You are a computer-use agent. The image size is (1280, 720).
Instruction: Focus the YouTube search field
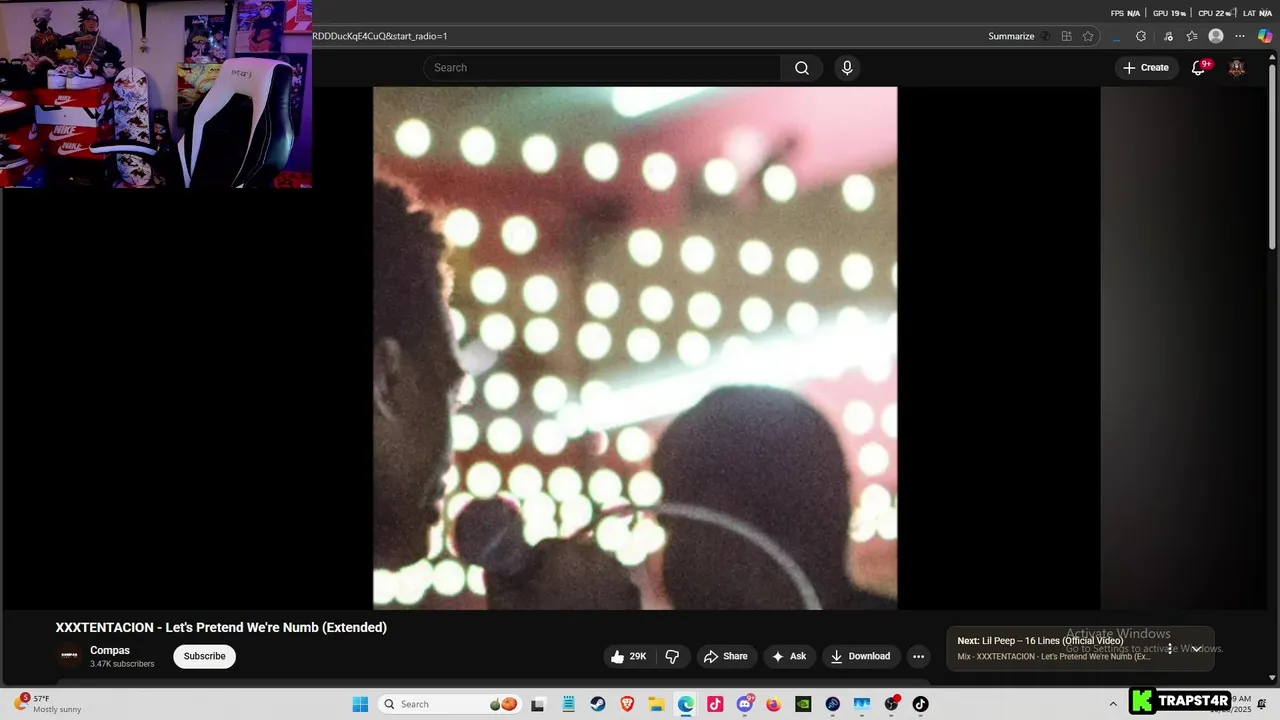tap(602, 68)
